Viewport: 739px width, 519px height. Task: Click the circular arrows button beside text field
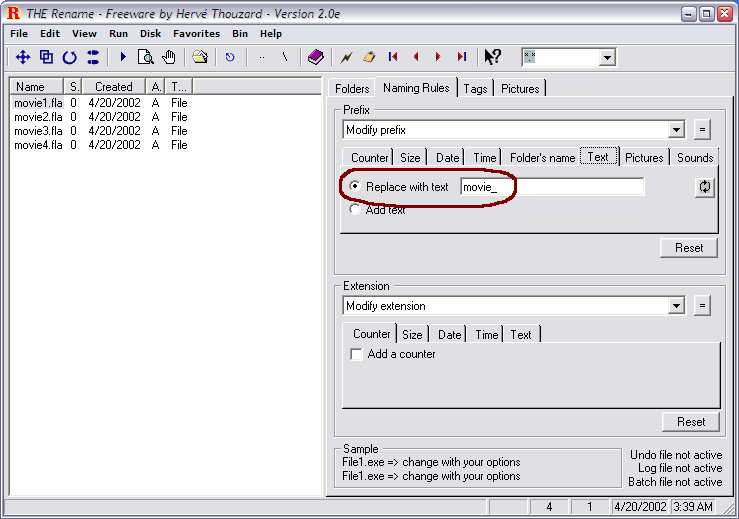tap(704, 187)
